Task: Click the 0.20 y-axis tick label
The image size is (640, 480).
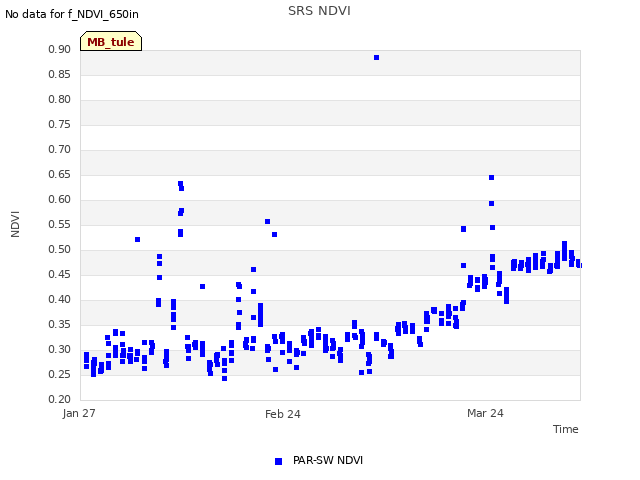Action: [60, 399]
